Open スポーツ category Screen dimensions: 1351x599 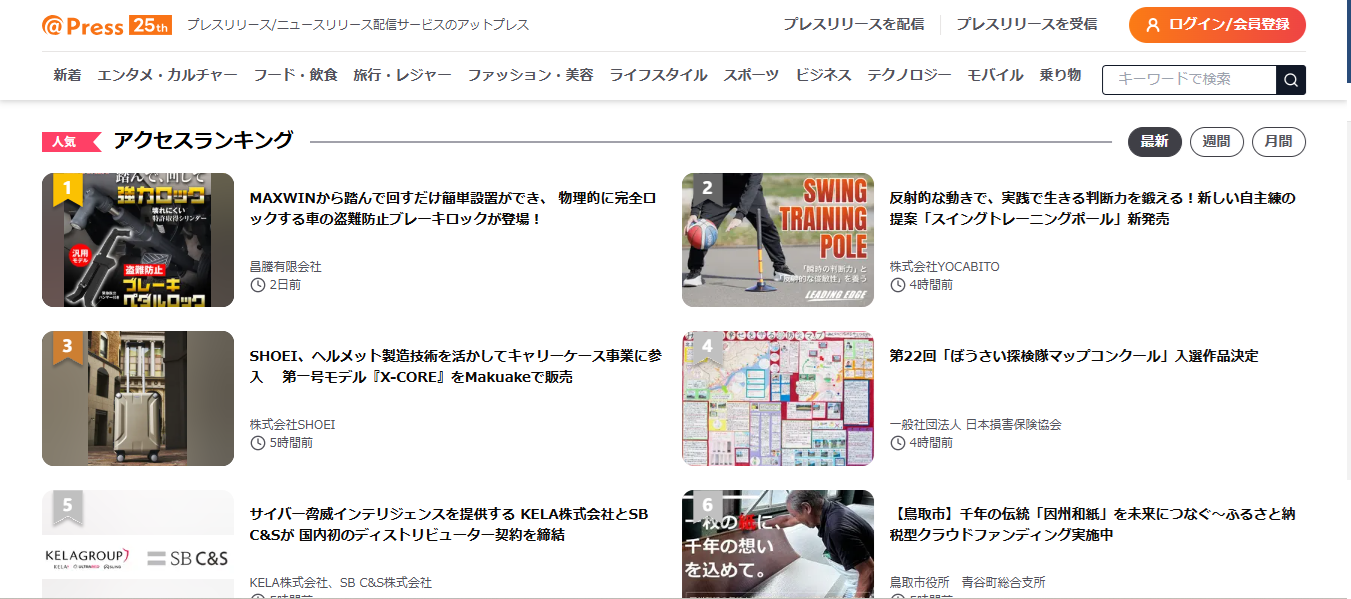pos(751,75)
